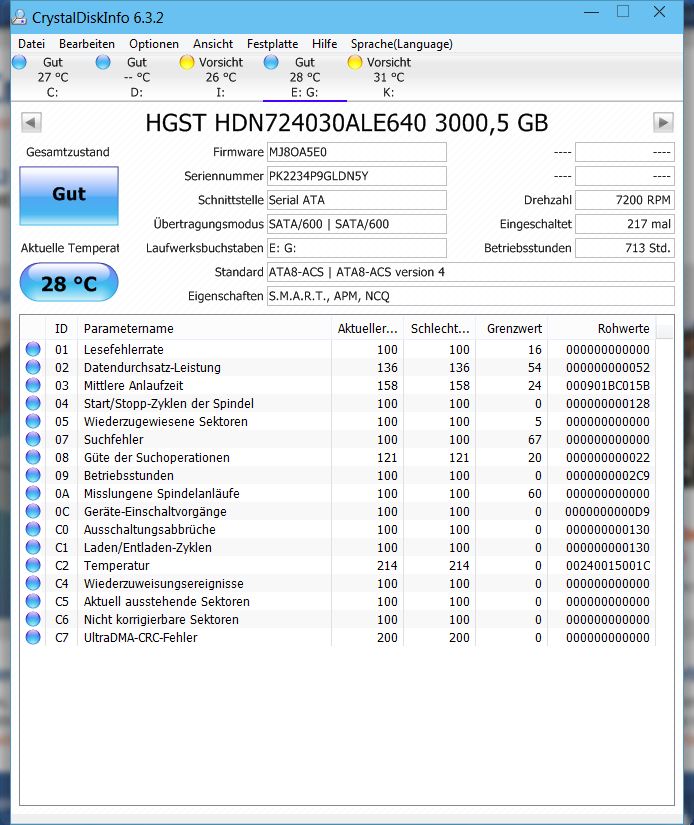694x825 pixels.
Task: Click the blue status orb for C:
Action: pos(19,62)
